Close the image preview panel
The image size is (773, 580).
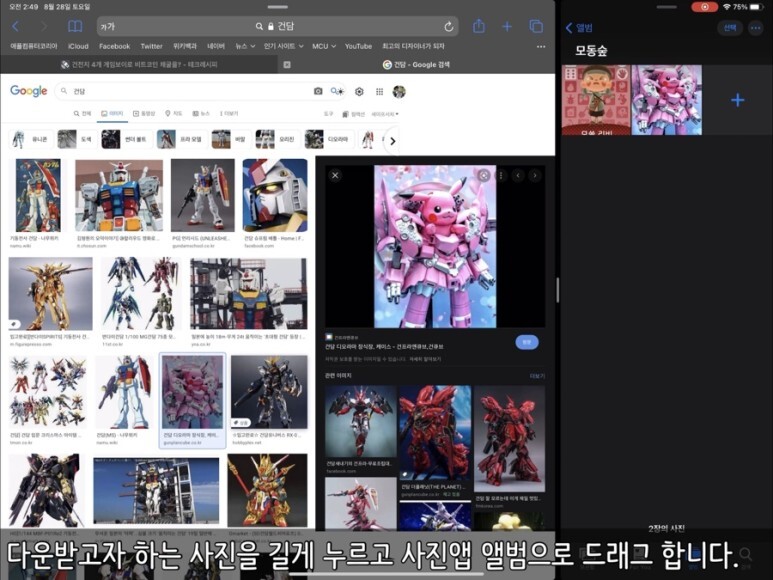point(335,175)
